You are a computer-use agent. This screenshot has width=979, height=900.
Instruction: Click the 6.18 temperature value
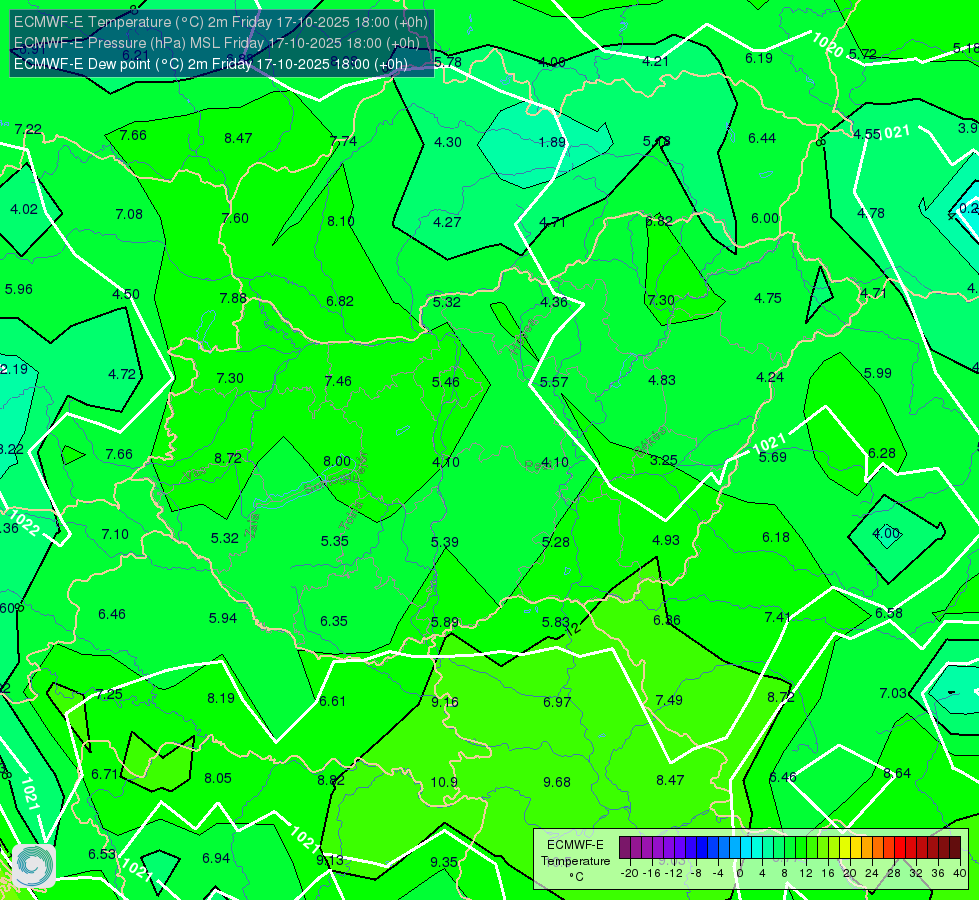[775, 537]
